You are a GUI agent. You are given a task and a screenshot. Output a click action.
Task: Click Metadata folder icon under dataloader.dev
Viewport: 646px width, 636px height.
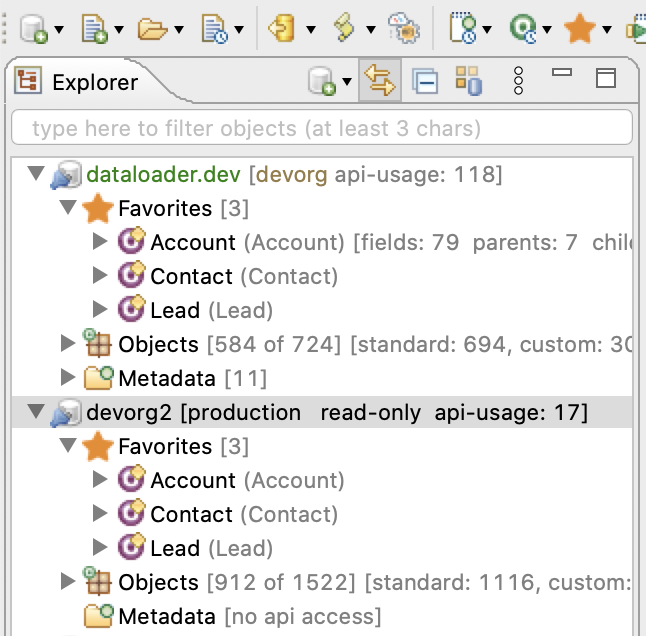click(x=98, y=378)
